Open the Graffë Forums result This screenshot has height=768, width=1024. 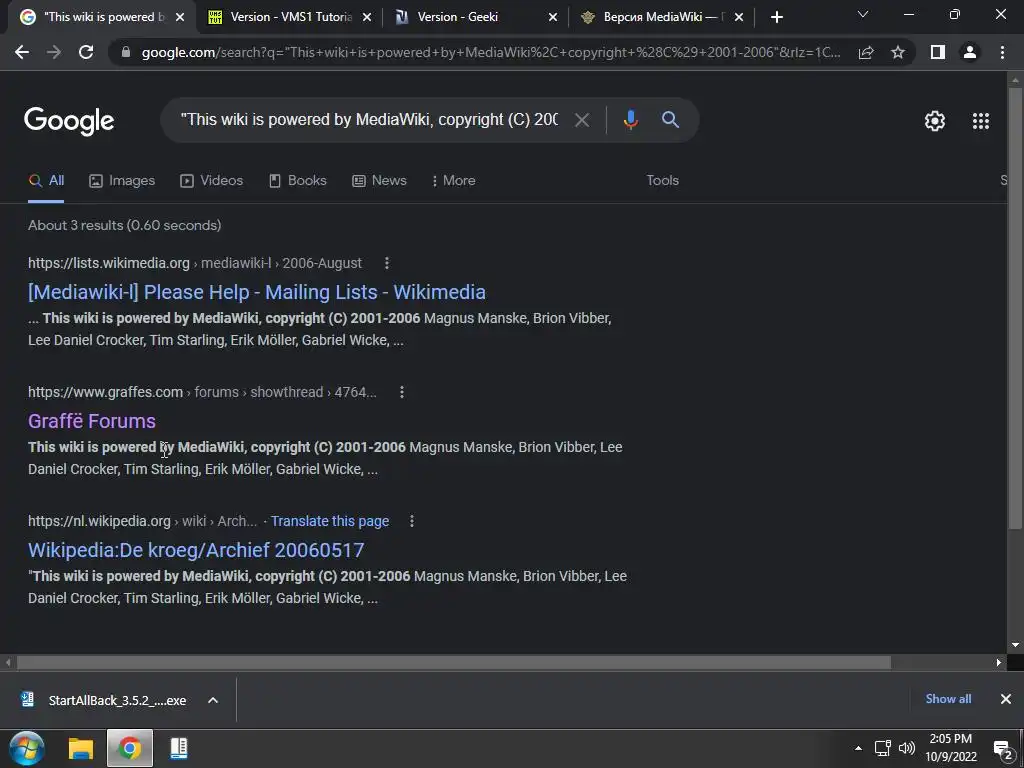tap(92, 421)
